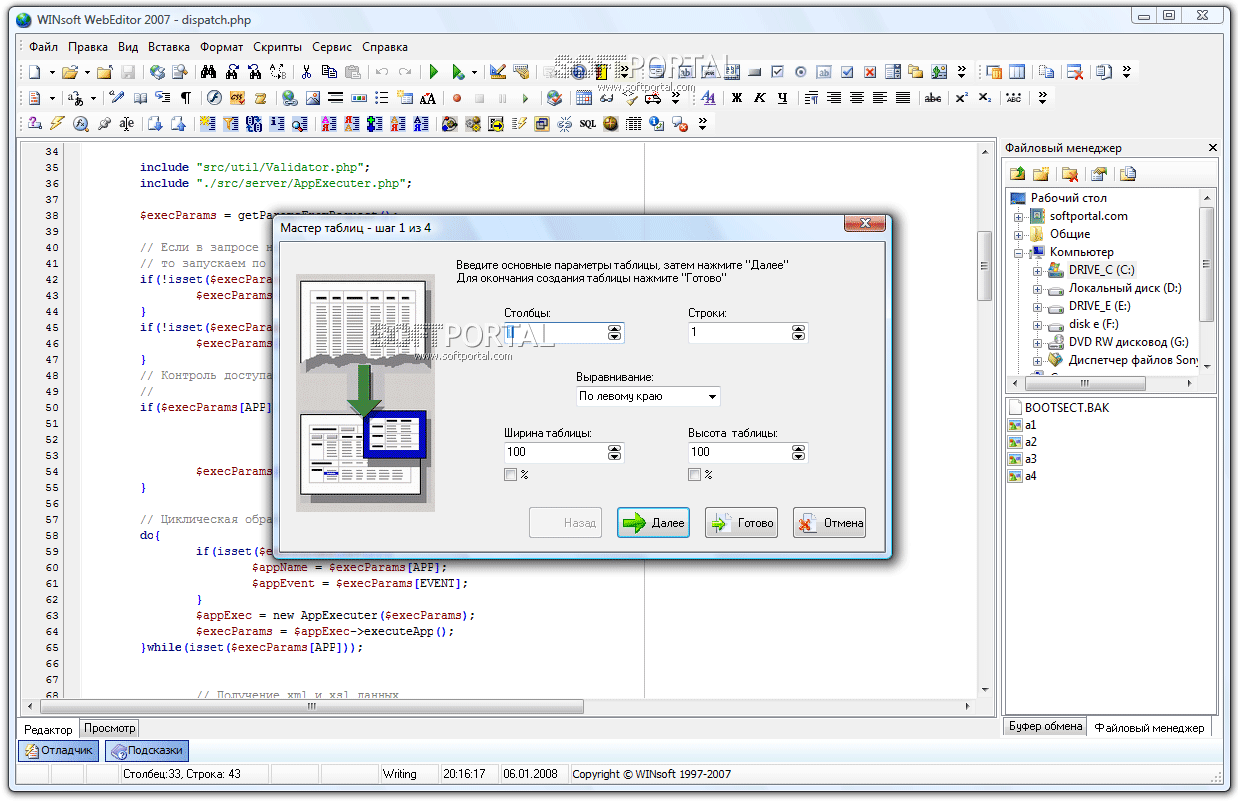Click the Отмена button in wizard
This screenshot has height=804, width=1238.
click(x=829, y=523)
